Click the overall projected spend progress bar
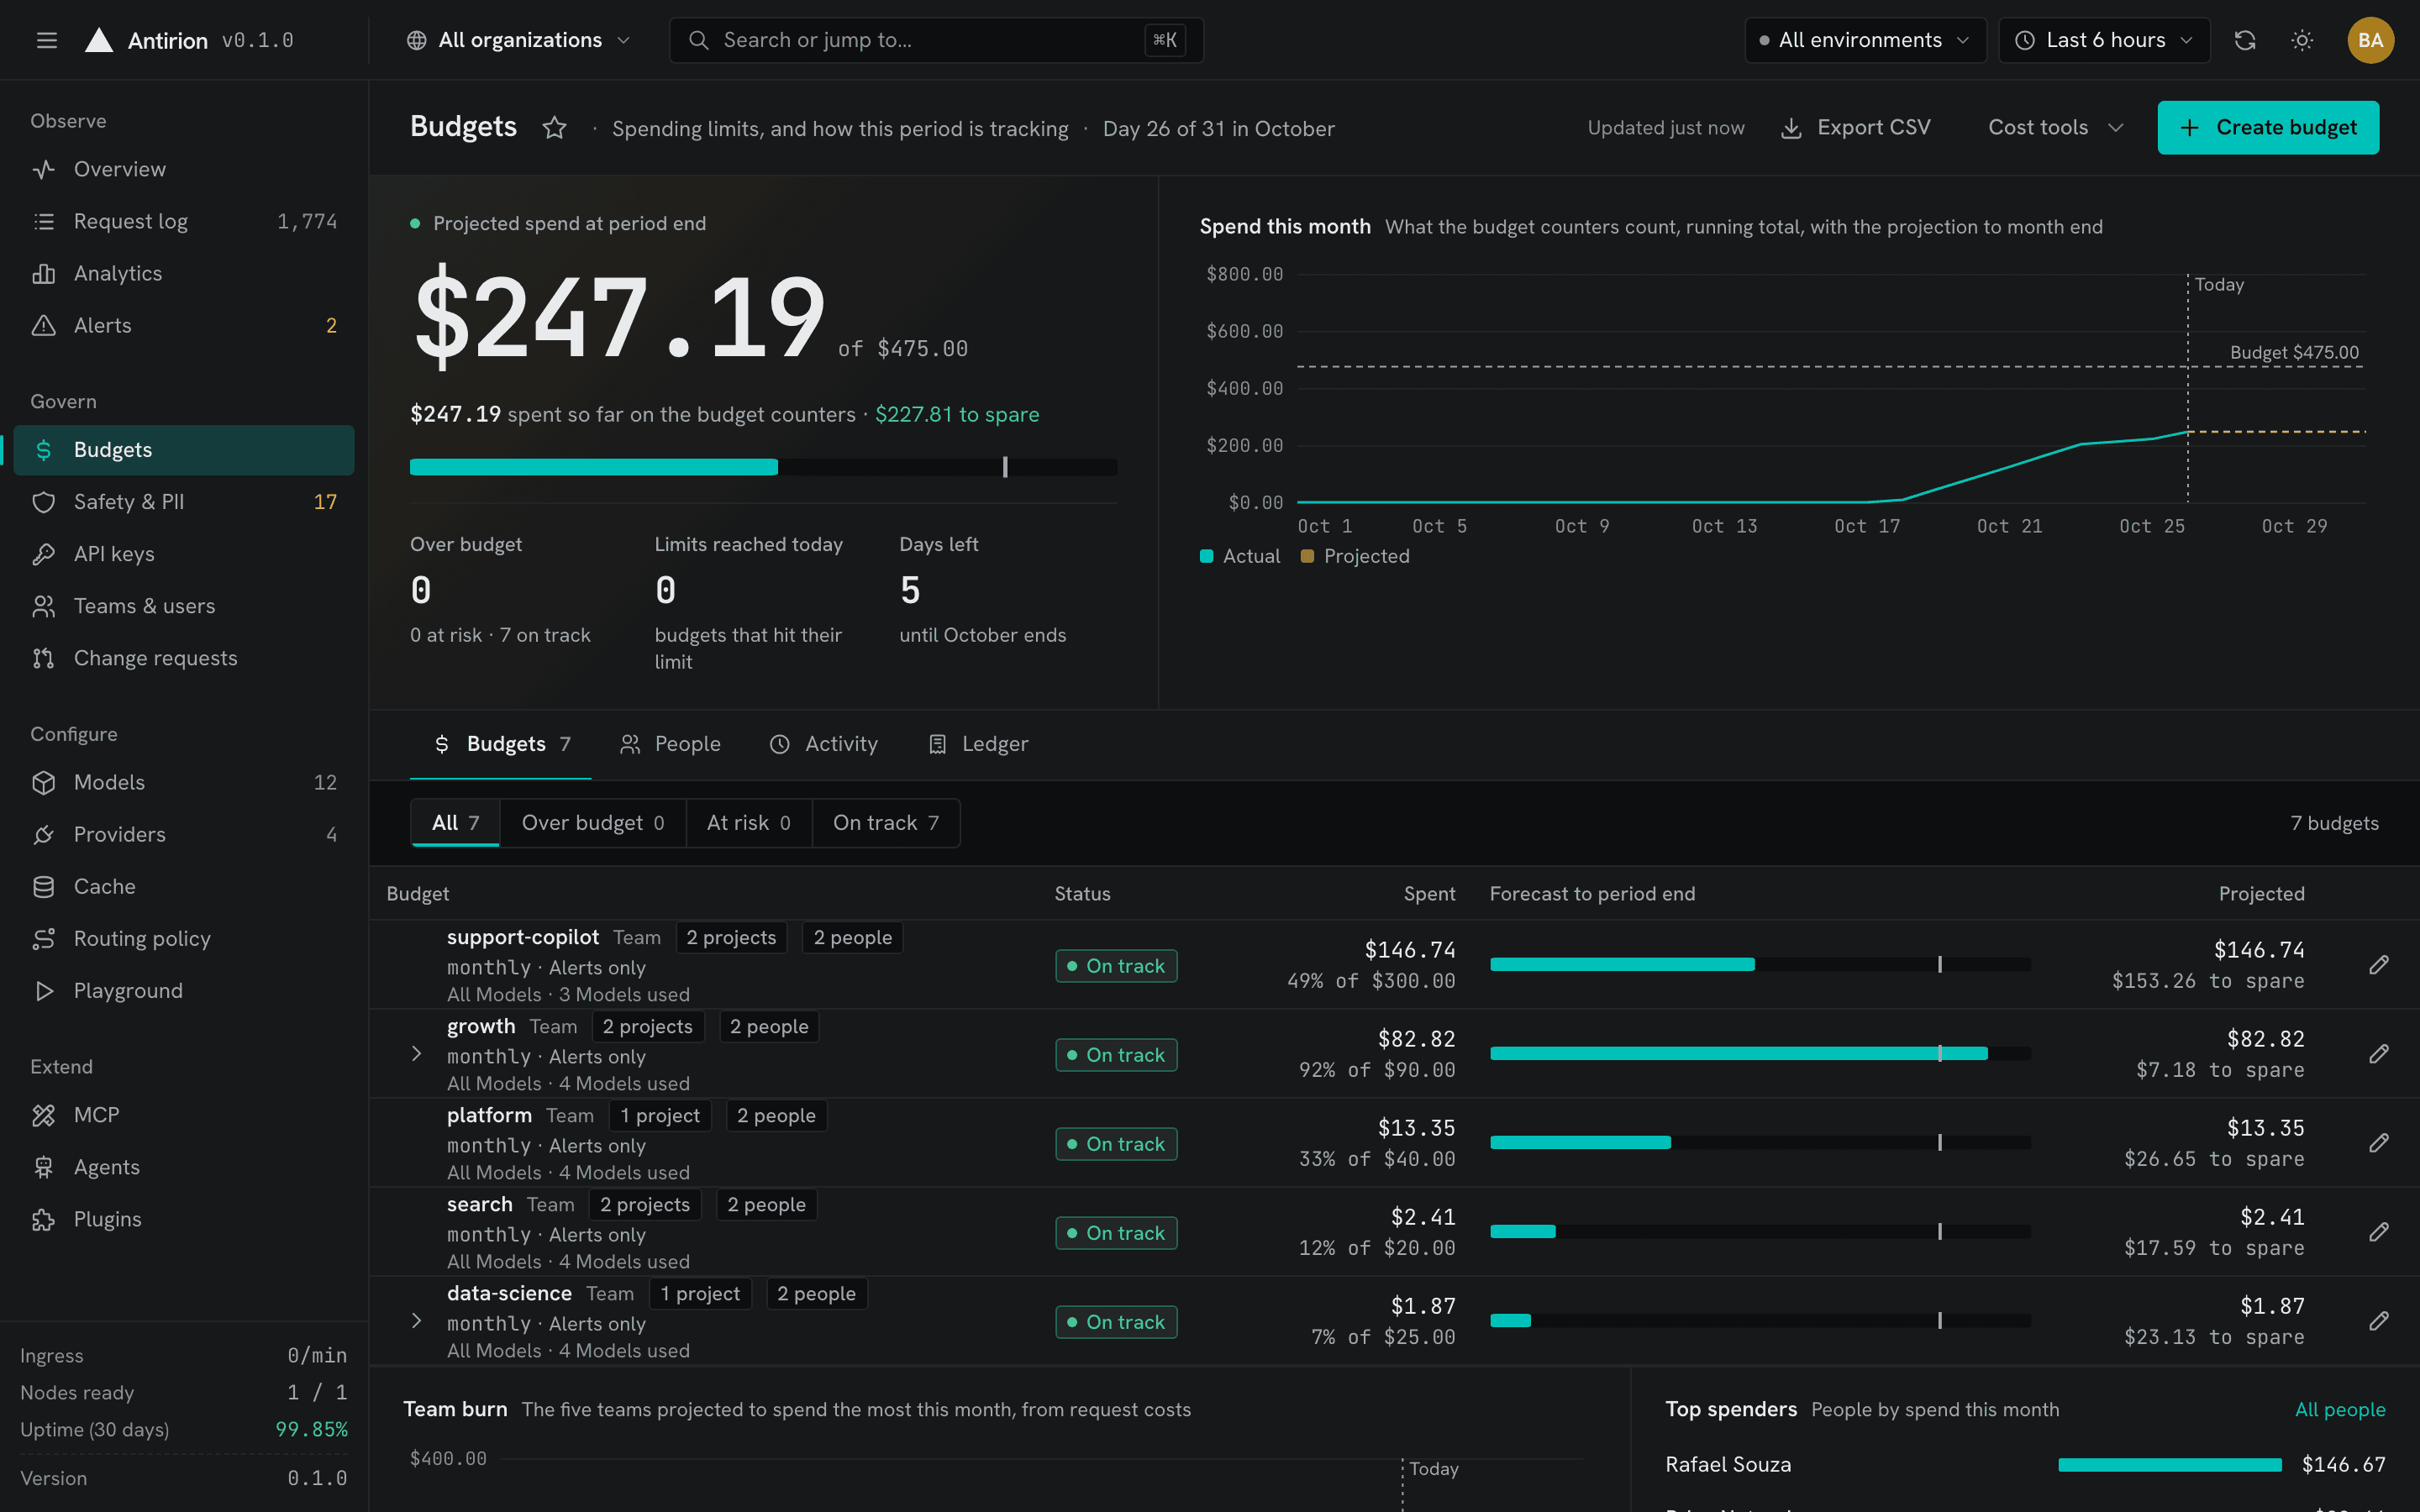Image resolution: width=2420 pixels, height=1512 pixels. point(763,466)
